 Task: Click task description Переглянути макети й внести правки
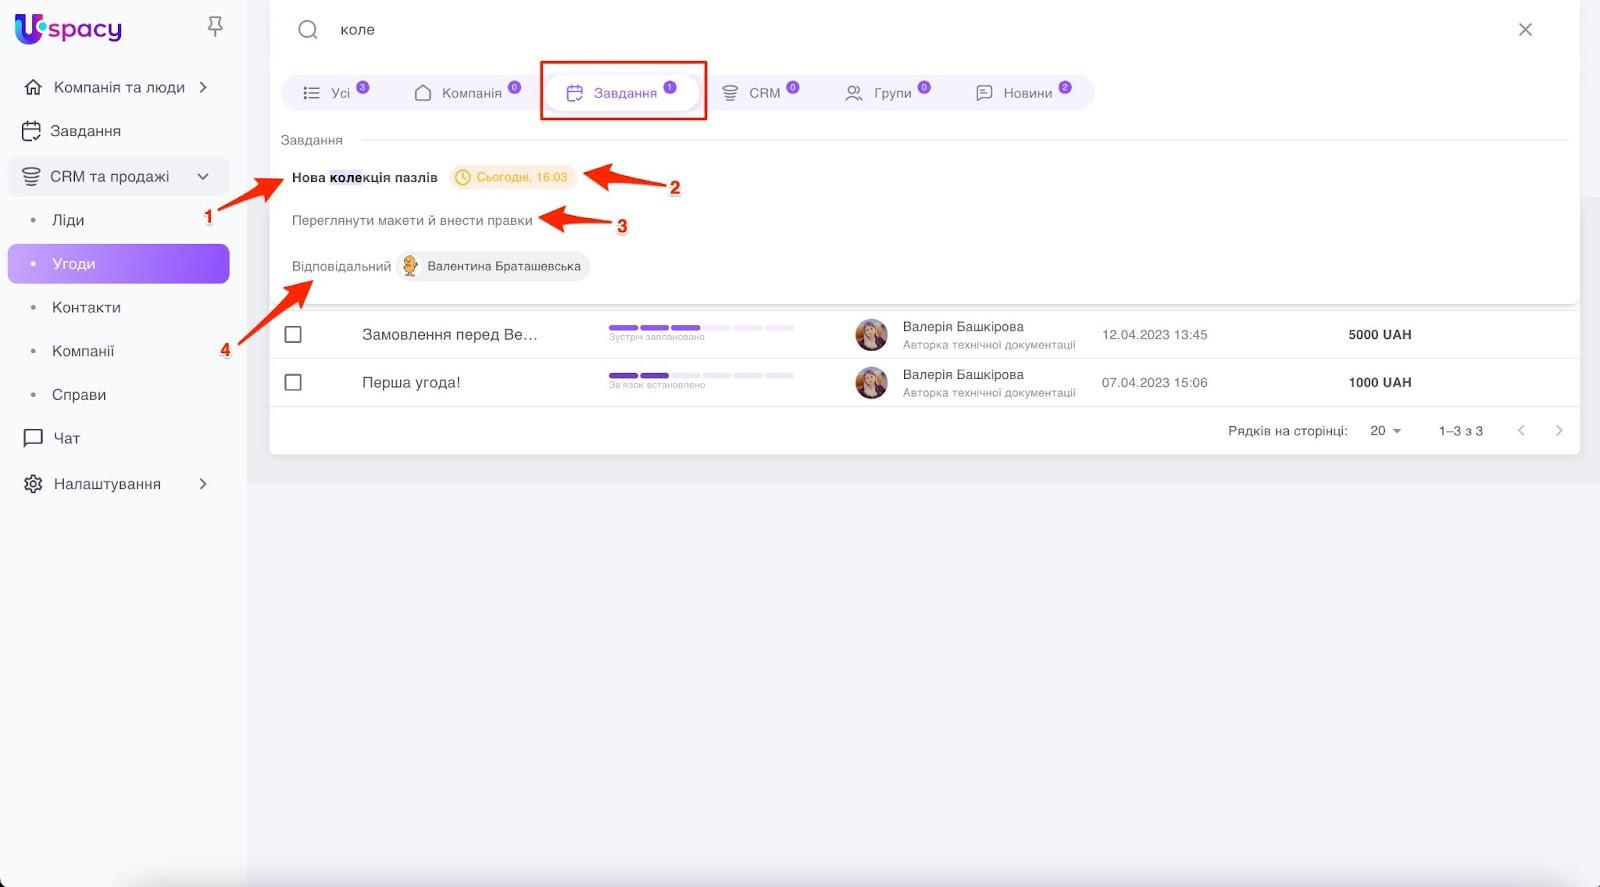click(412, 220)
